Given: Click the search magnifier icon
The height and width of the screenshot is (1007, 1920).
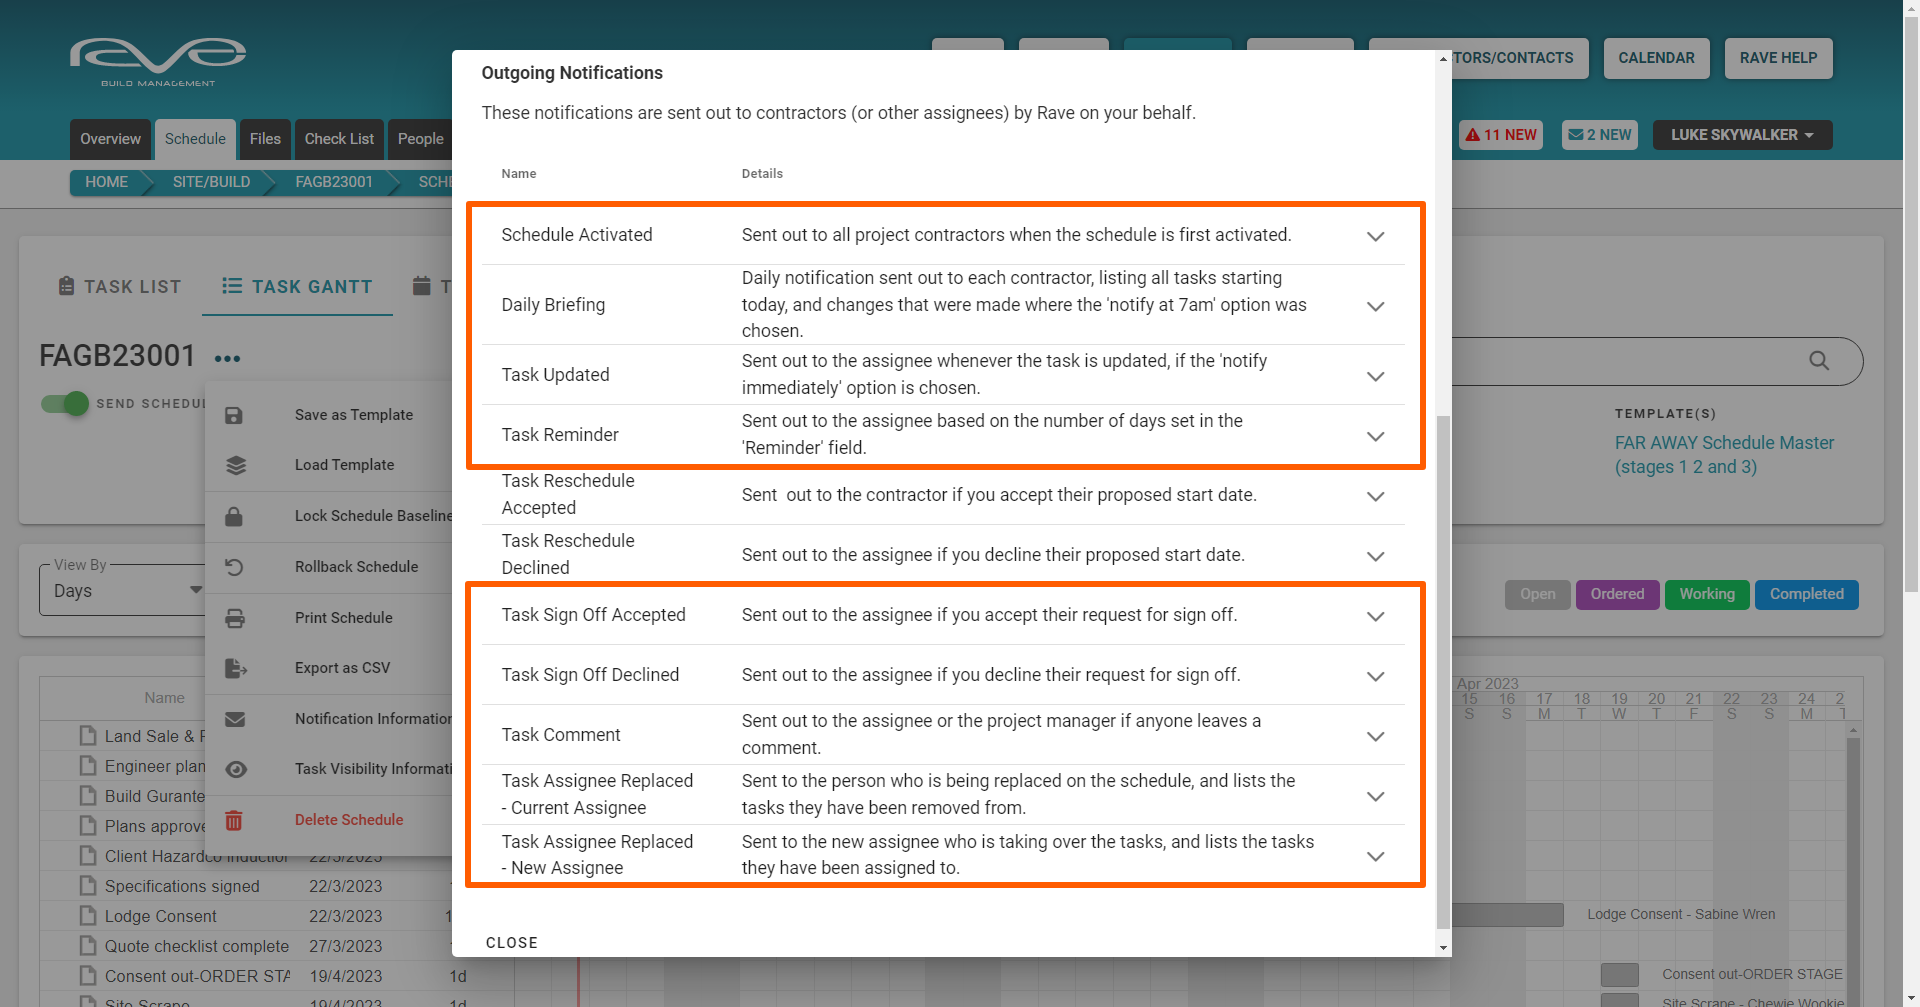Looking at the screenshot, I should (x=1819, y=361).
